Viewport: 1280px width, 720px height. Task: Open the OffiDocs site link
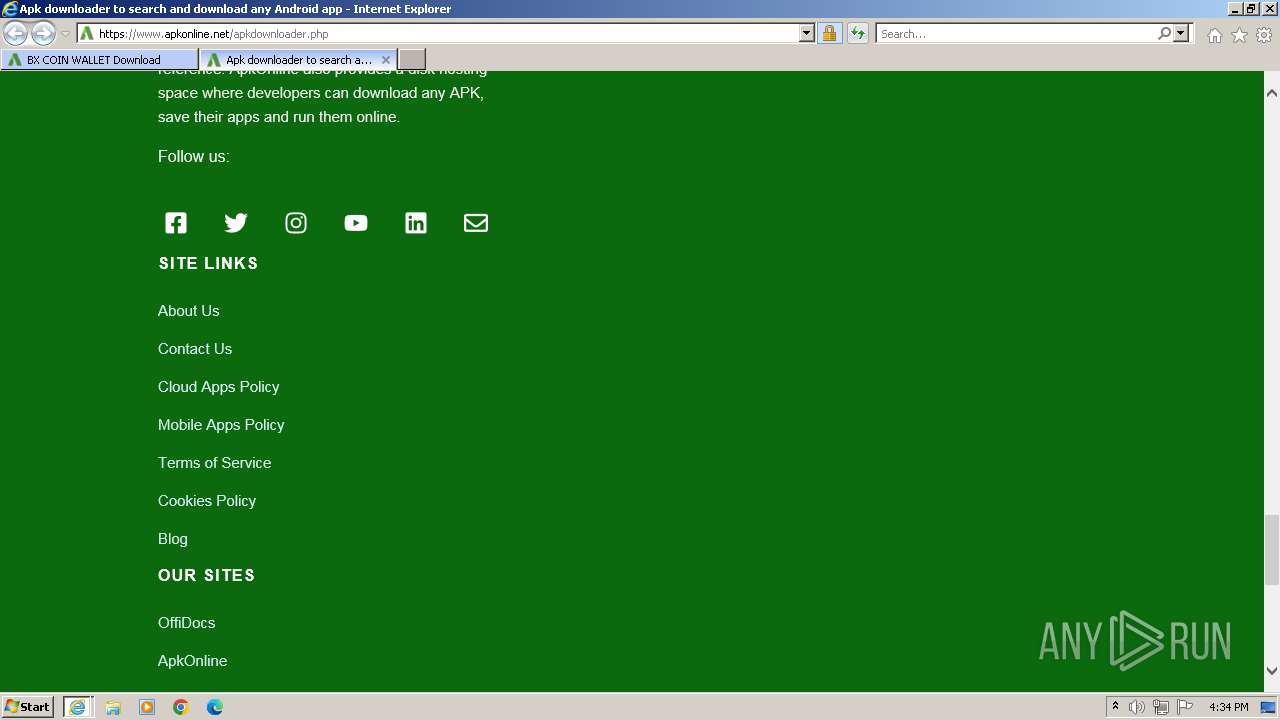(187, 623)
